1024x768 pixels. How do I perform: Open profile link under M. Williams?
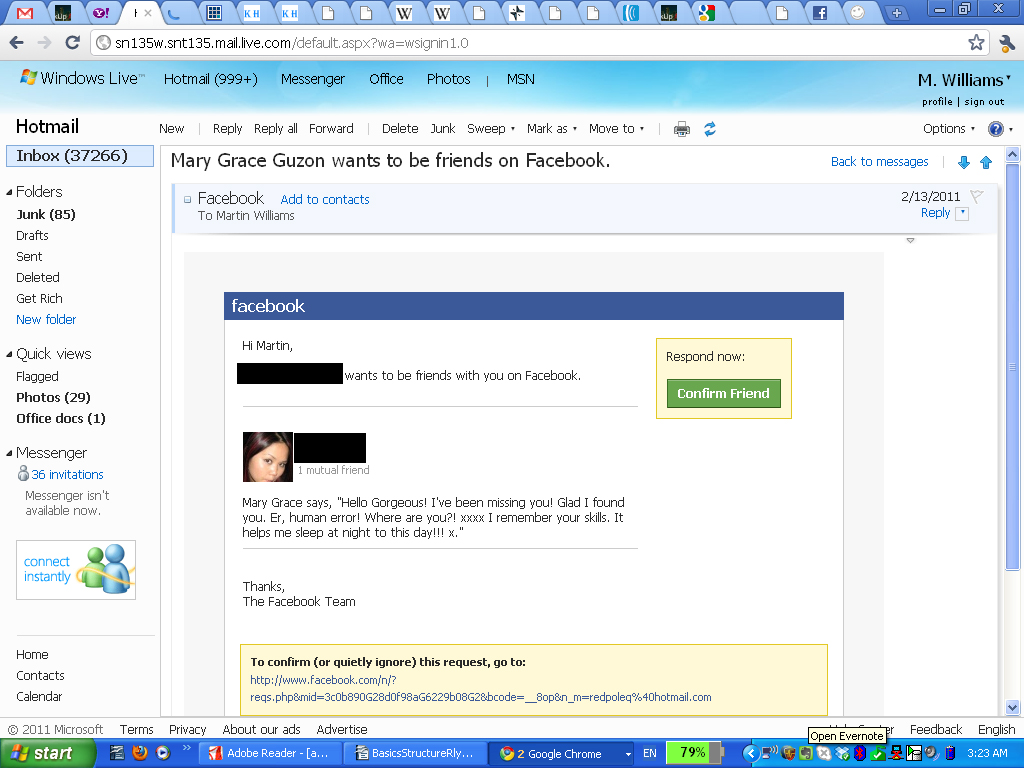tap(937, 102)
